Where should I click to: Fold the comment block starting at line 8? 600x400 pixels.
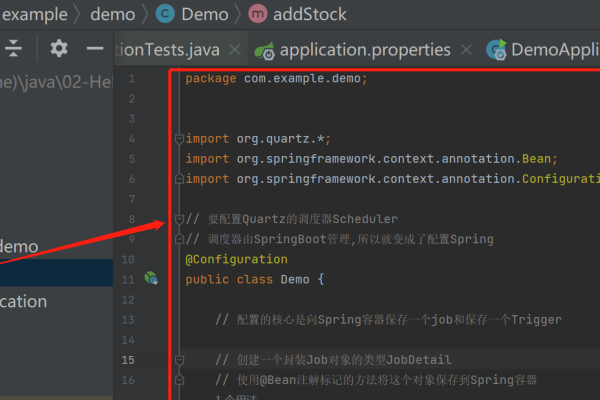[178, 219]
